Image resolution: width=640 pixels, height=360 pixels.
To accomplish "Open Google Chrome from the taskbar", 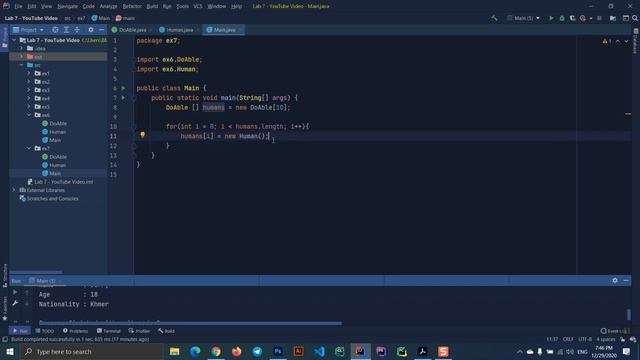I will (x=216, y=351).
